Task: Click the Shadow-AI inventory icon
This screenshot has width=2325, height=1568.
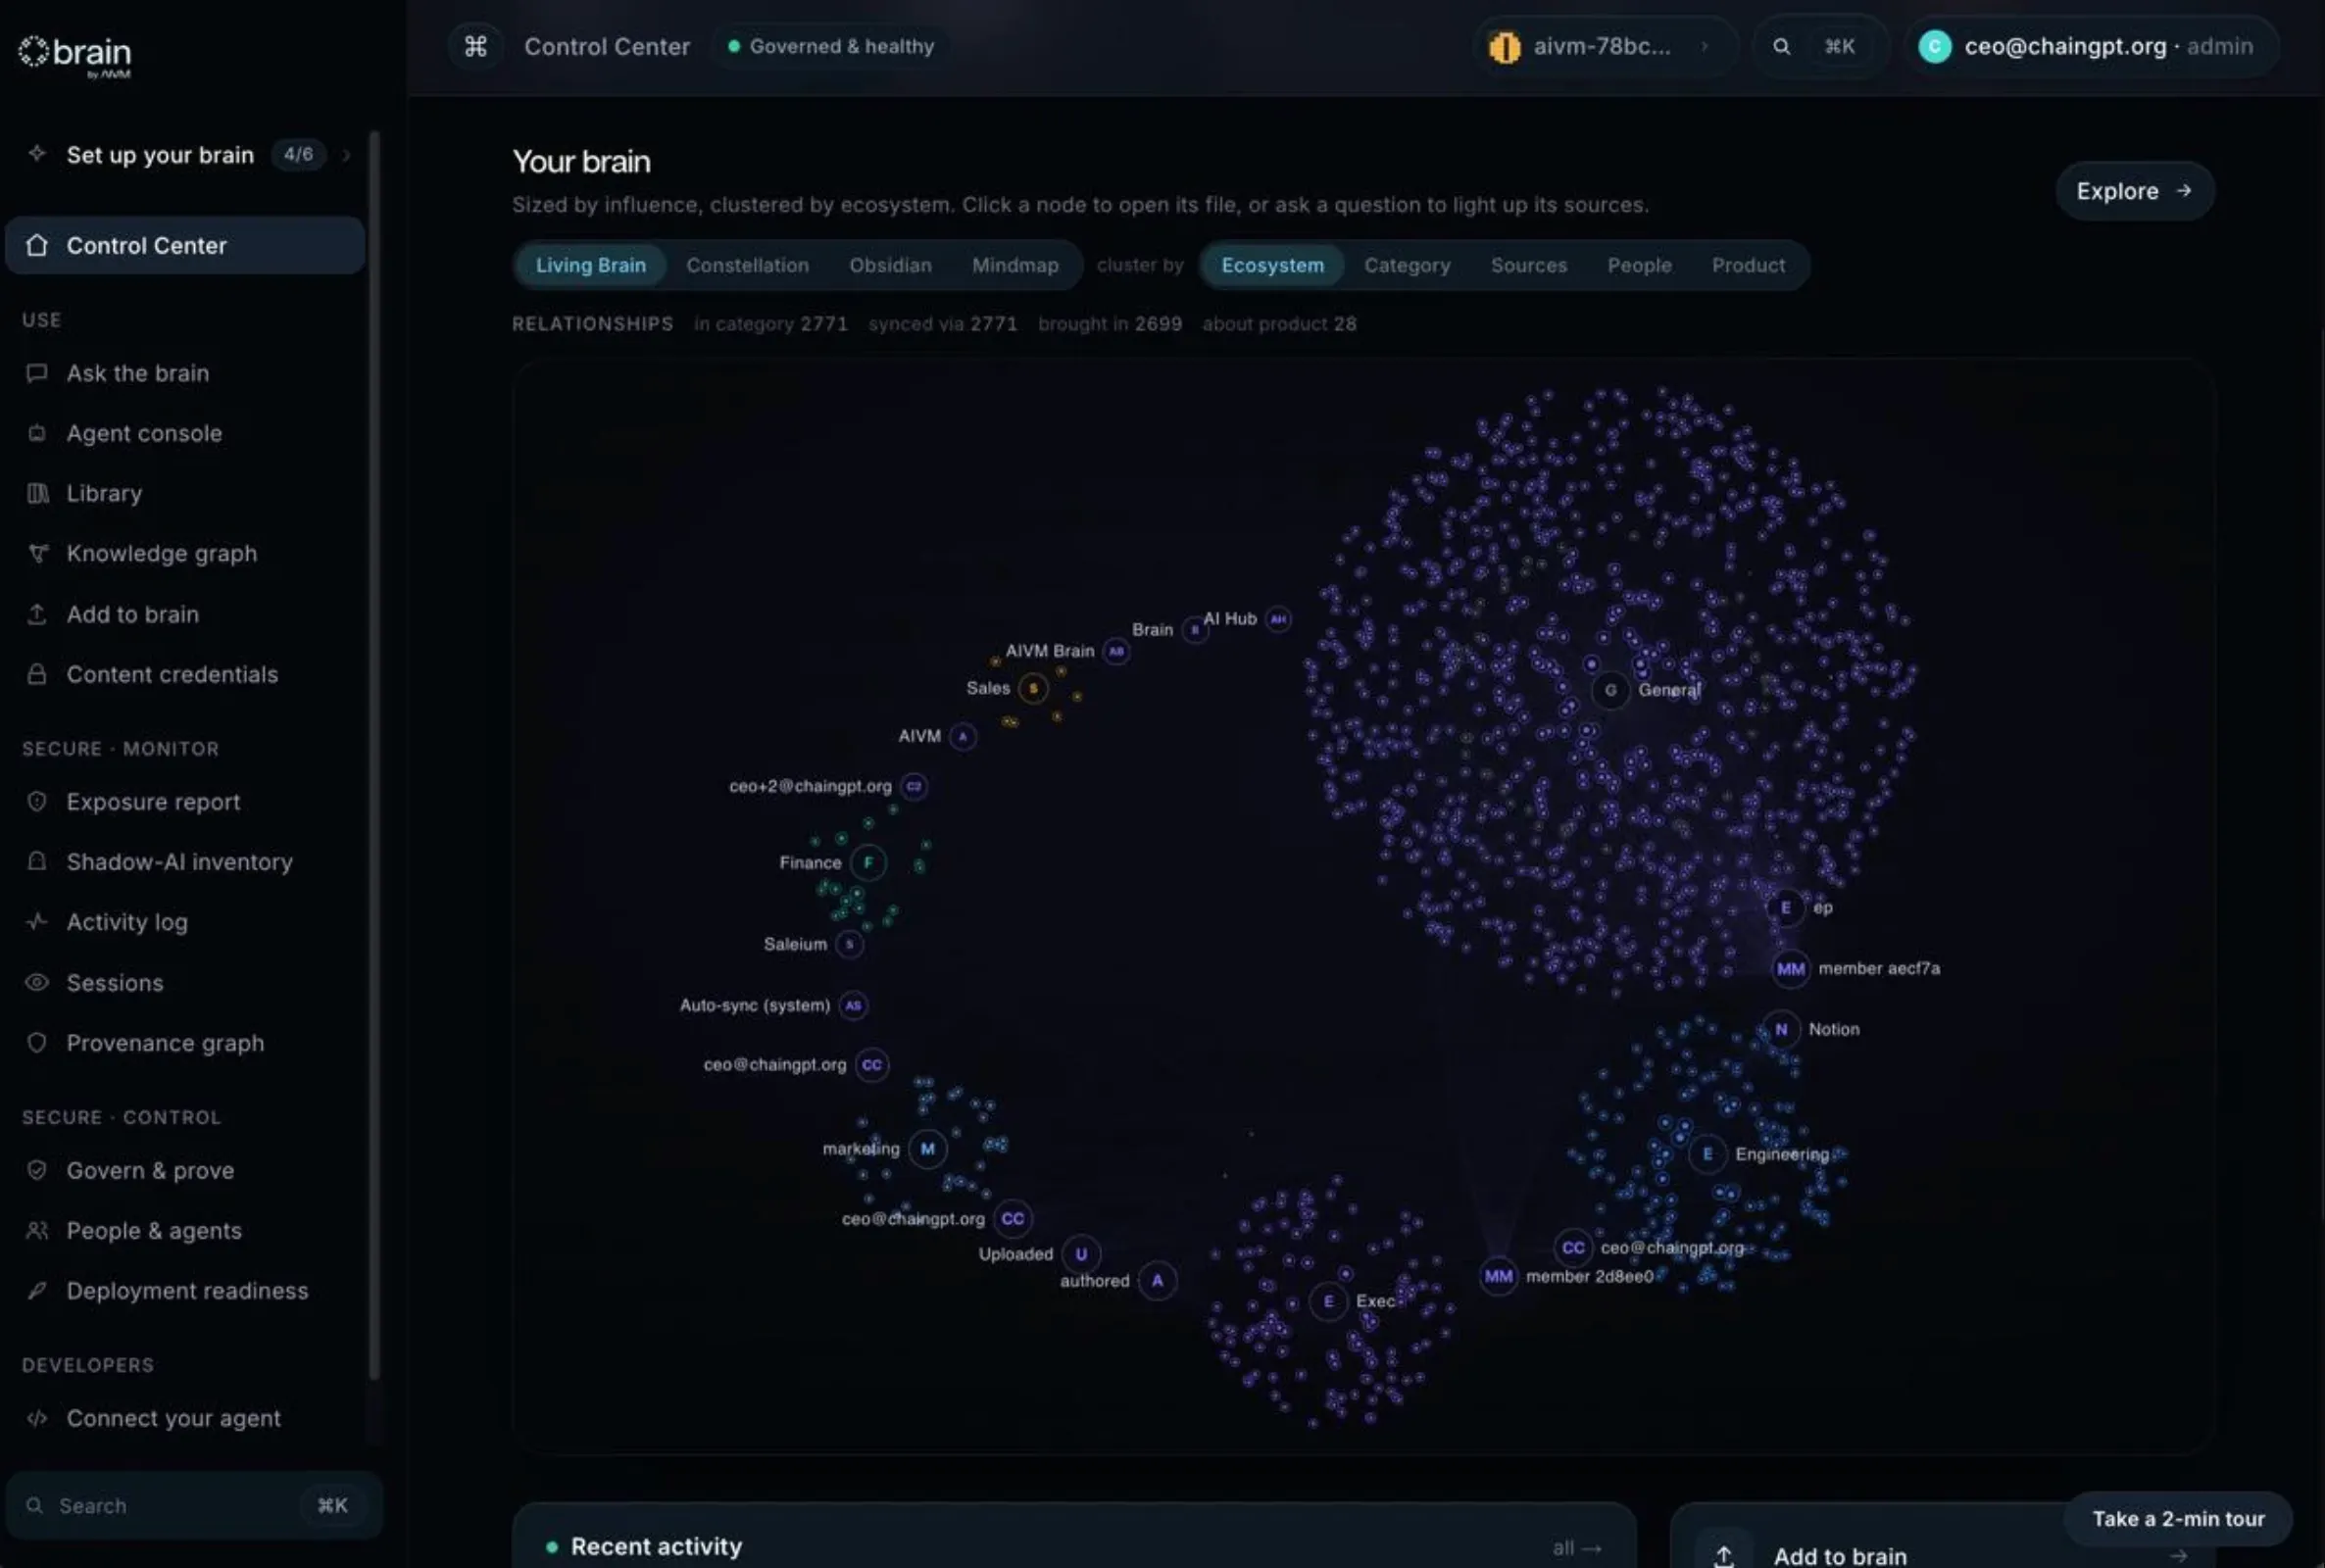Action: (37, 861)
